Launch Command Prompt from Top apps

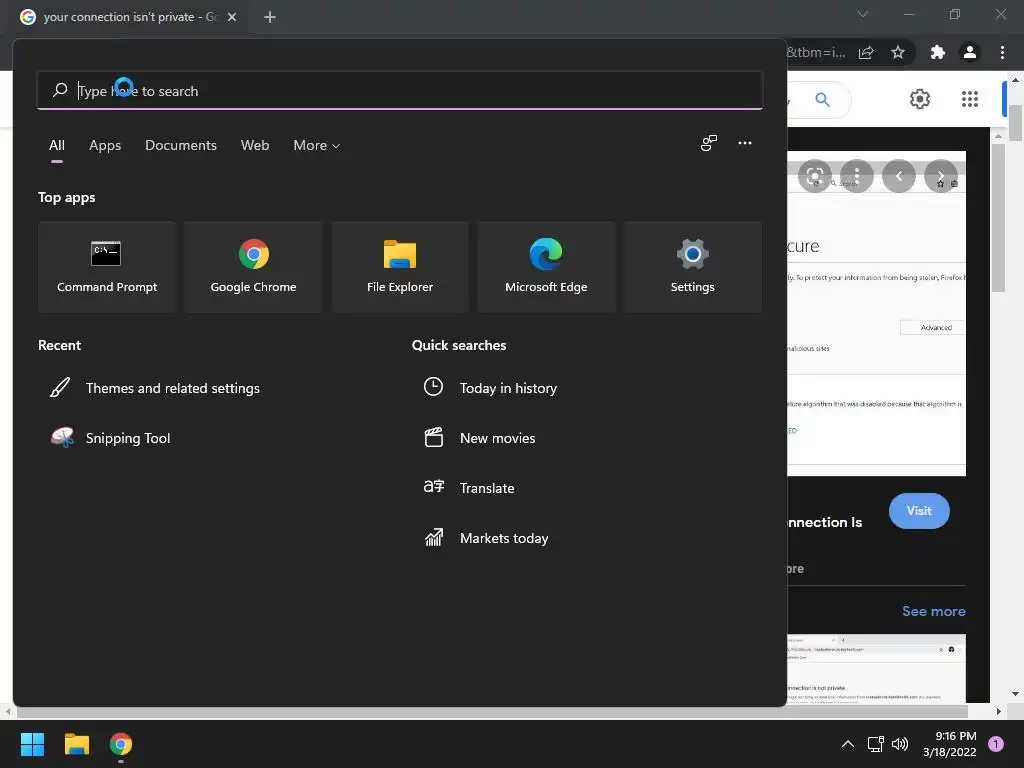(x=107, y=266)
